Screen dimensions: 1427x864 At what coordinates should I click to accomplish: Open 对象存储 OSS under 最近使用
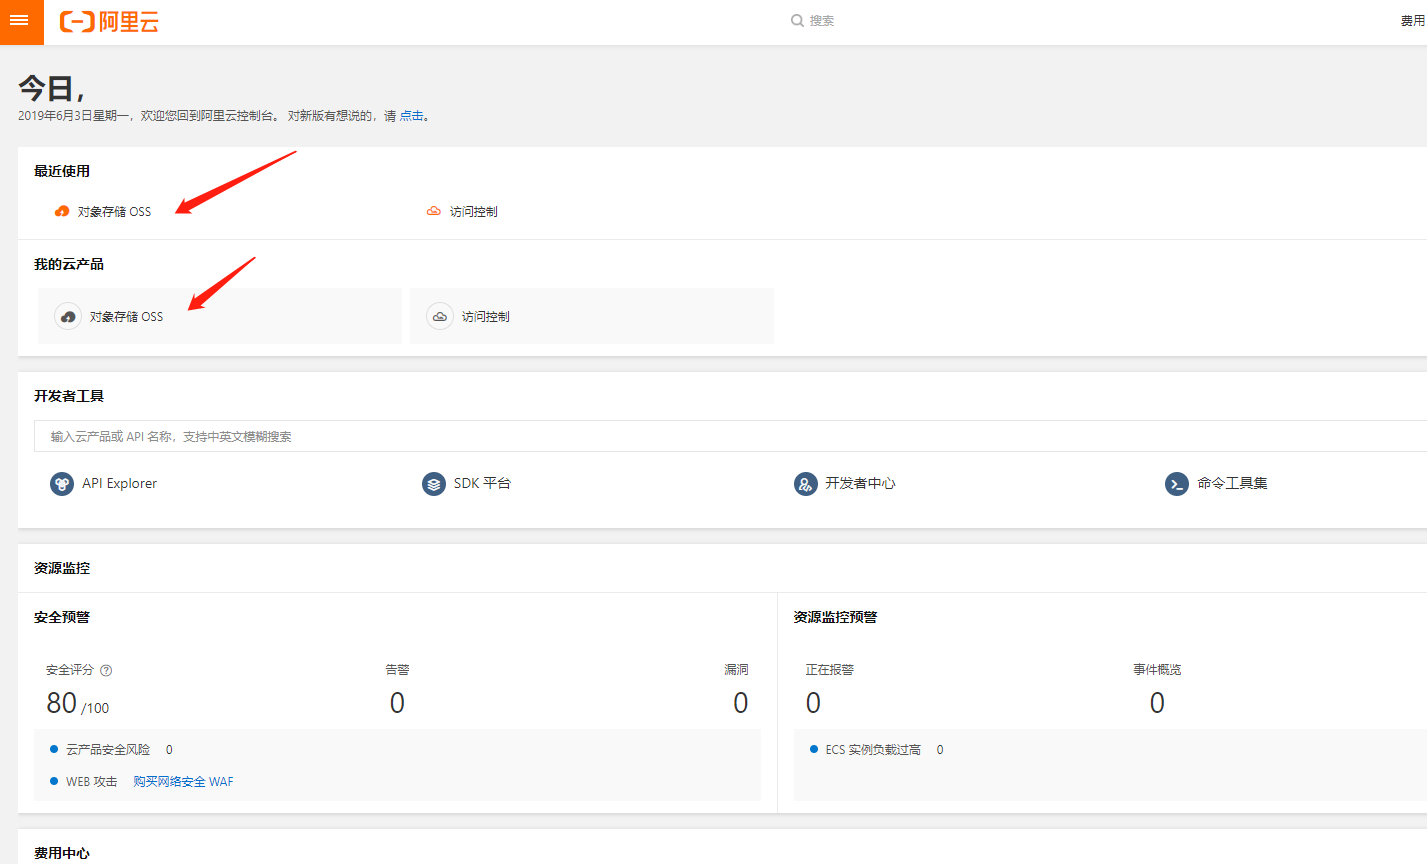coord(114,212)
